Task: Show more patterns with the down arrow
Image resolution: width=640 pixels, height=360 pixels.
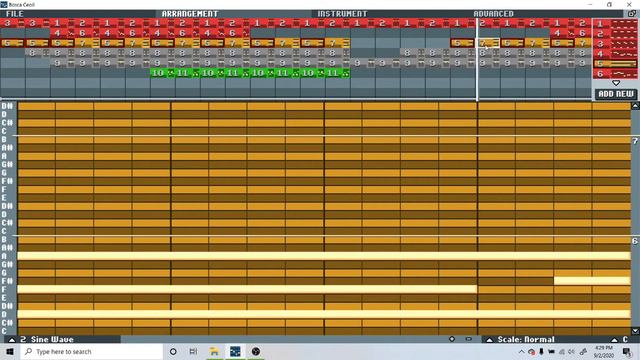Action: pyautogui.click(x=616, y=83)
